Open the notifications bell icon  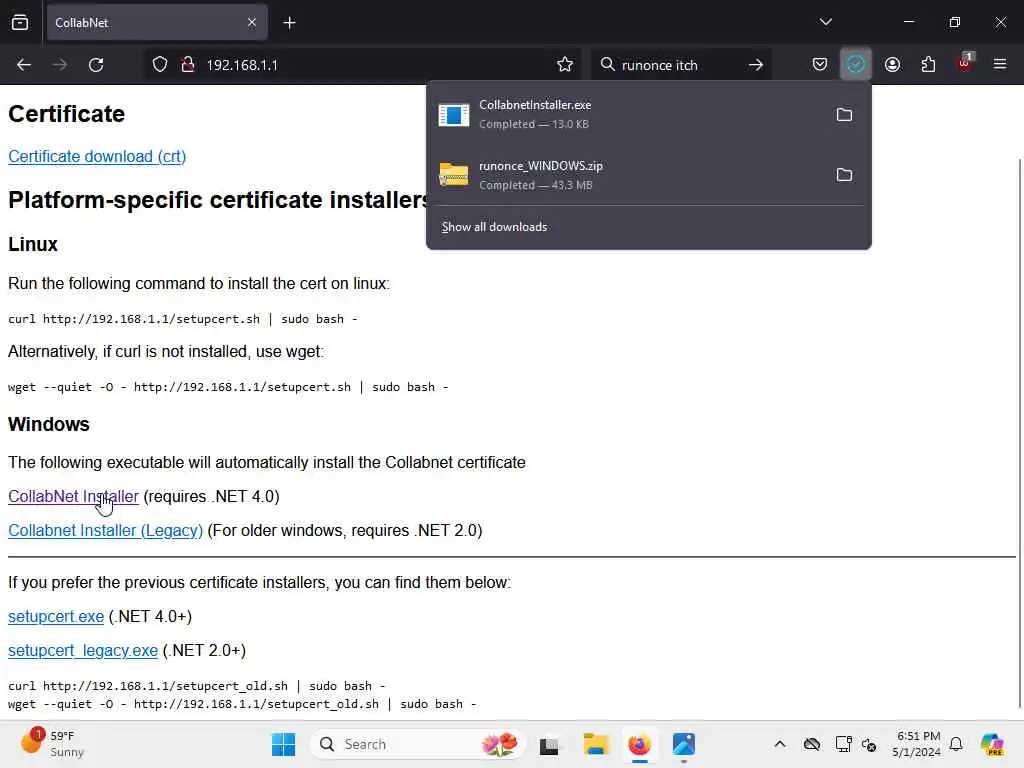tap(956, 744)
